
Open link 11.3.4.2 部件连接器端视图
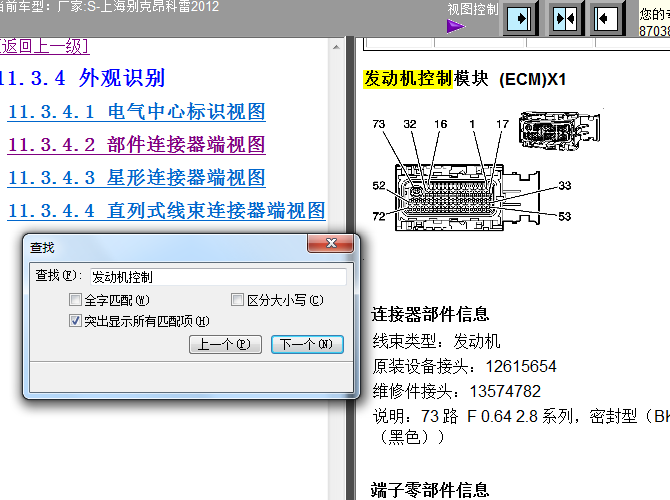tap(137, 145)
